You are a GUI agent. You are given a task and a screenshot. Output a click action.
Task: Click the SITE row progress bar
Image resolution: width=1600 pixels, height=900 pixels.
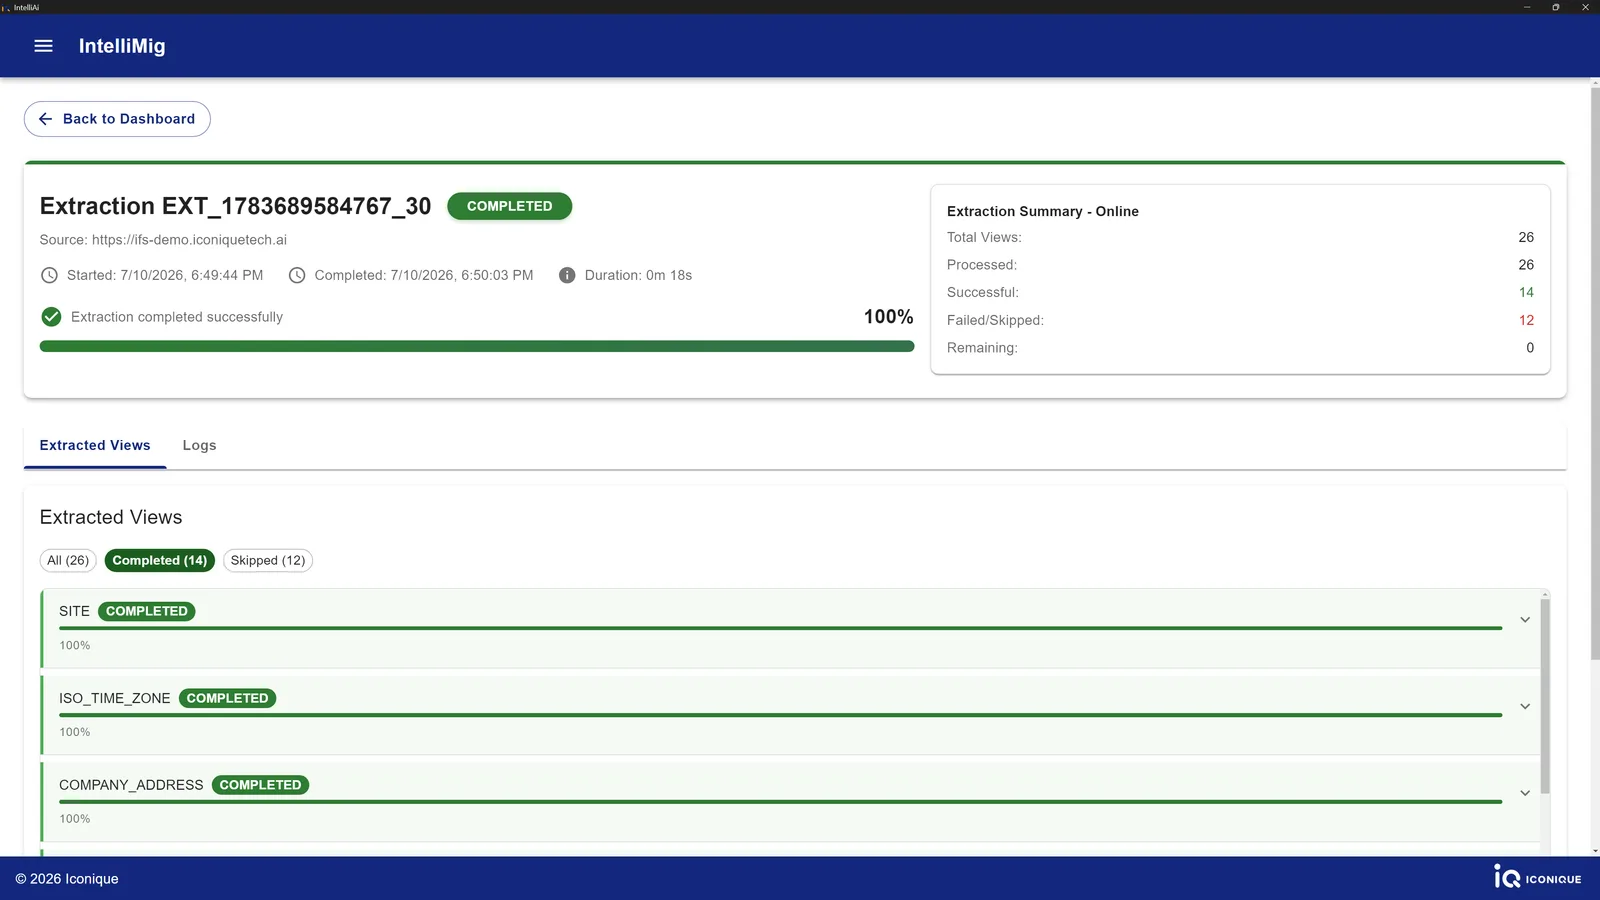tap(781, 628)
